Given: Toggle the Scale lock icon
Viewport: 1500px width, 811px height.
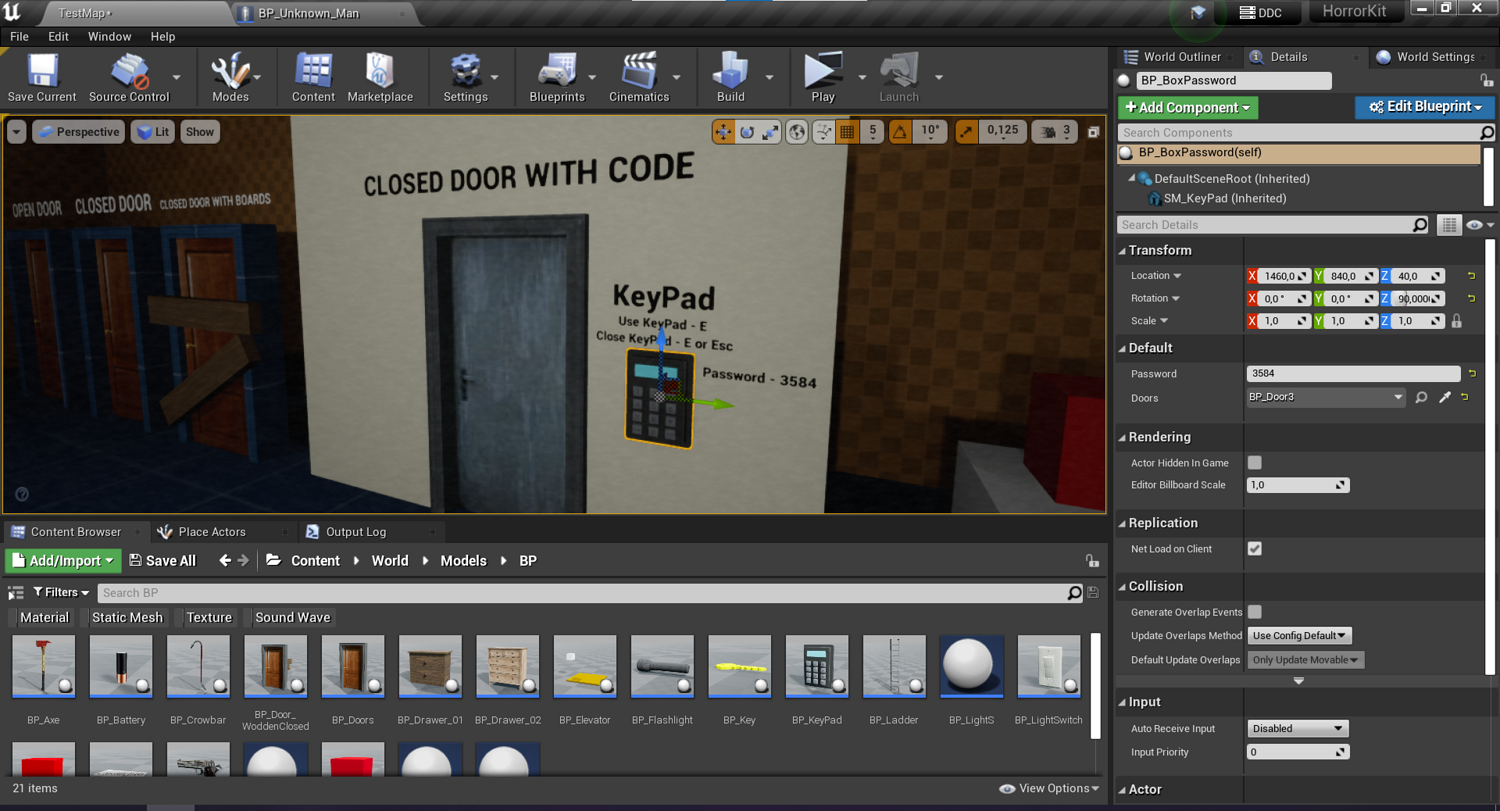Looking at the screenshot, I should pos(1456,321).
